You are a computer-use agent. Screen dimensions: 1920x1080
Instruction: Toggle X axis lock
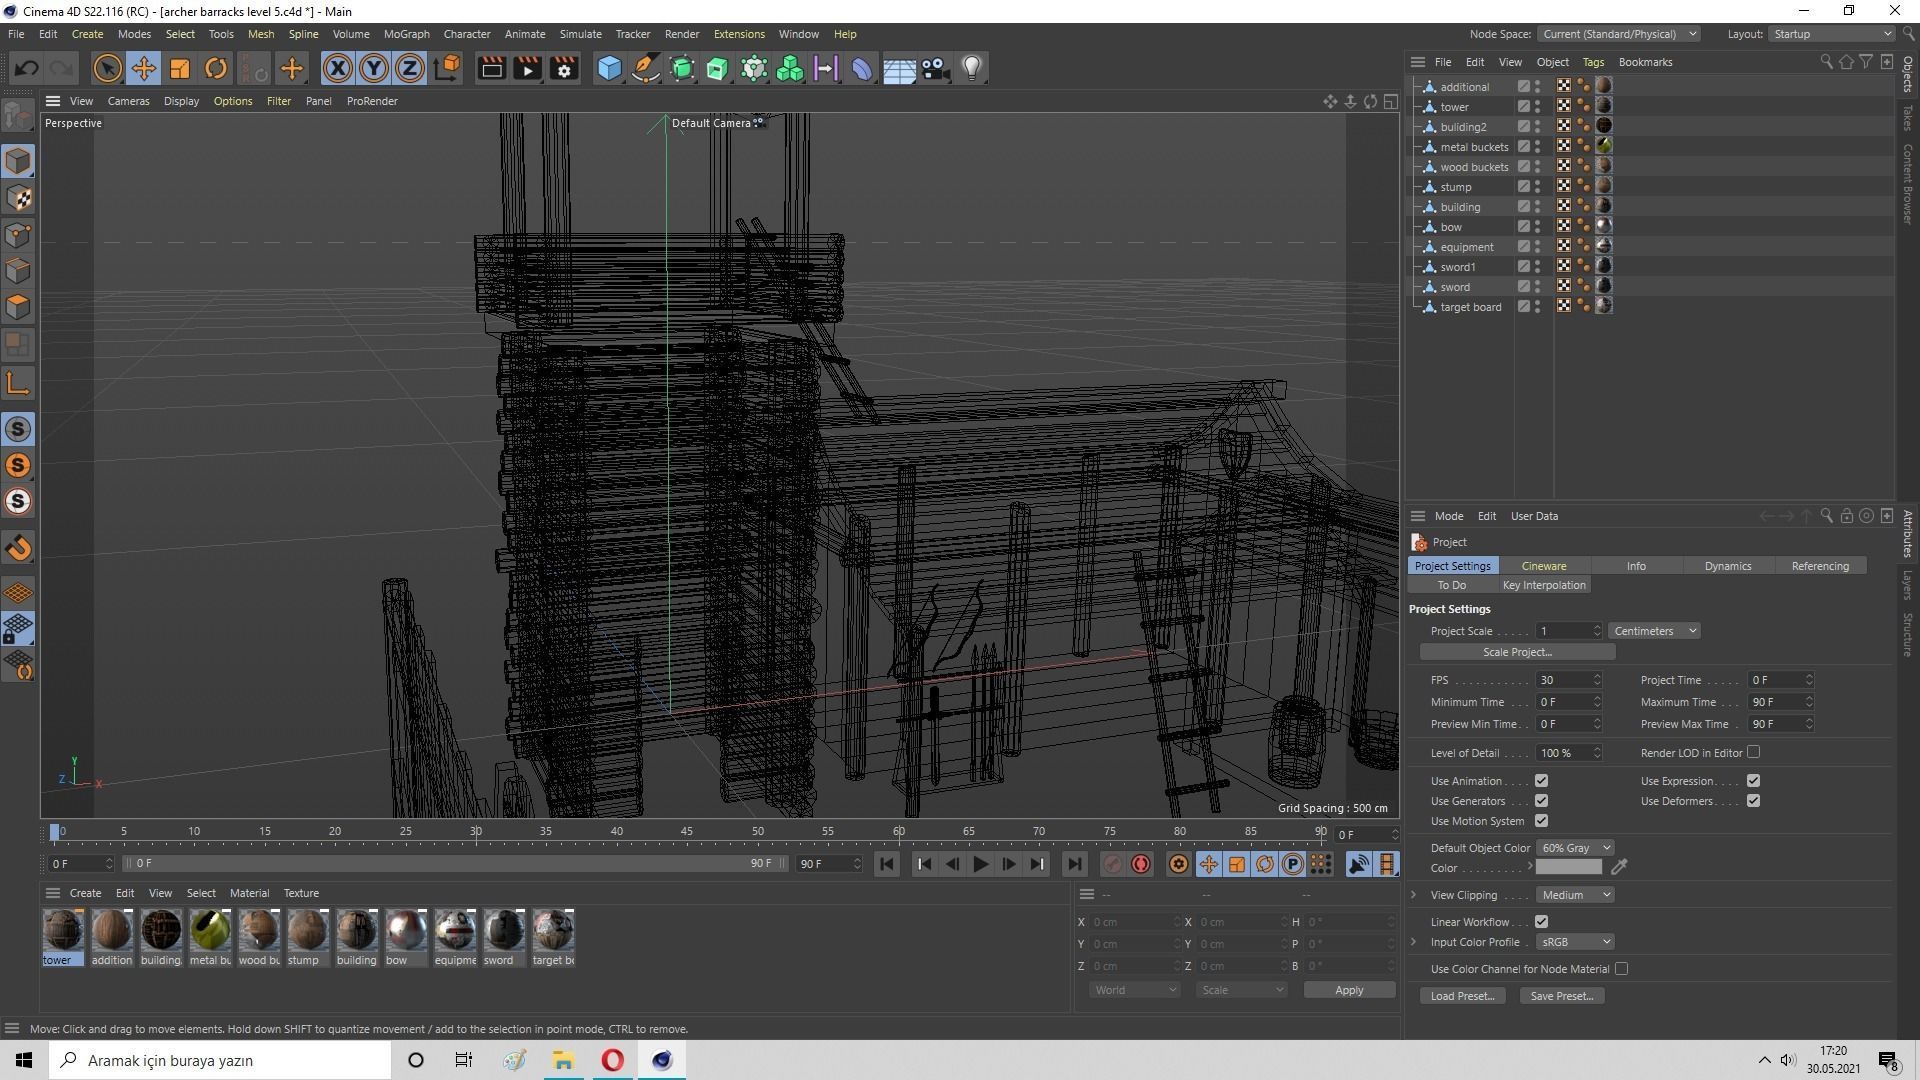(337, 68)
